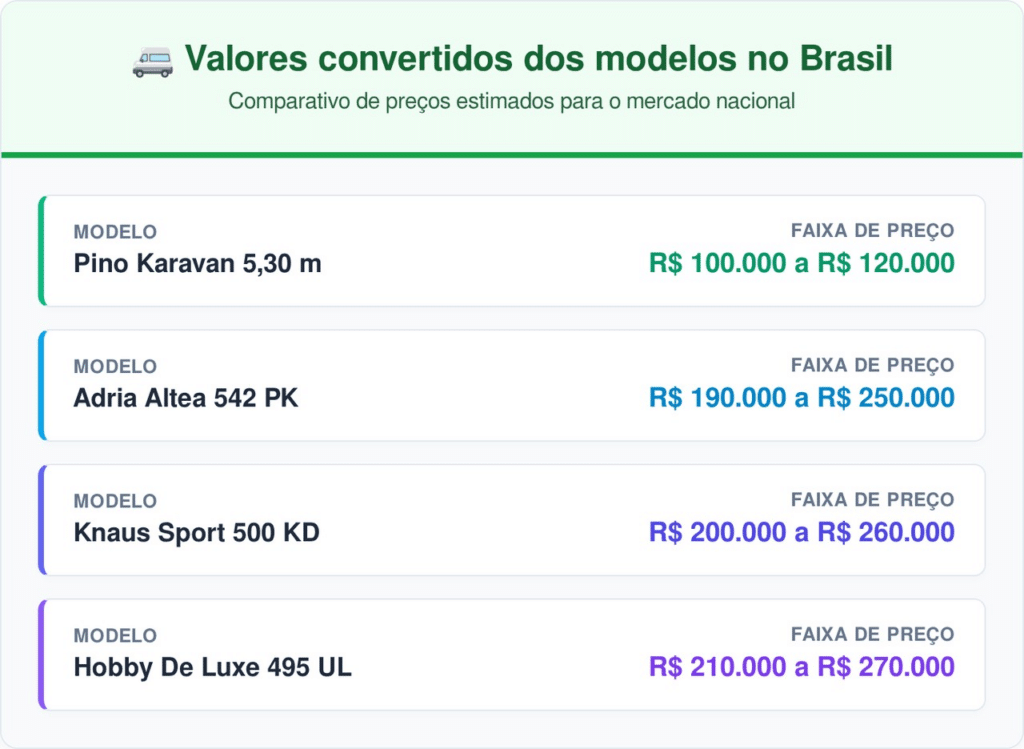Screen dimensions: 1024x749
Task: Click the green divider line below the header
Action: 512,155
